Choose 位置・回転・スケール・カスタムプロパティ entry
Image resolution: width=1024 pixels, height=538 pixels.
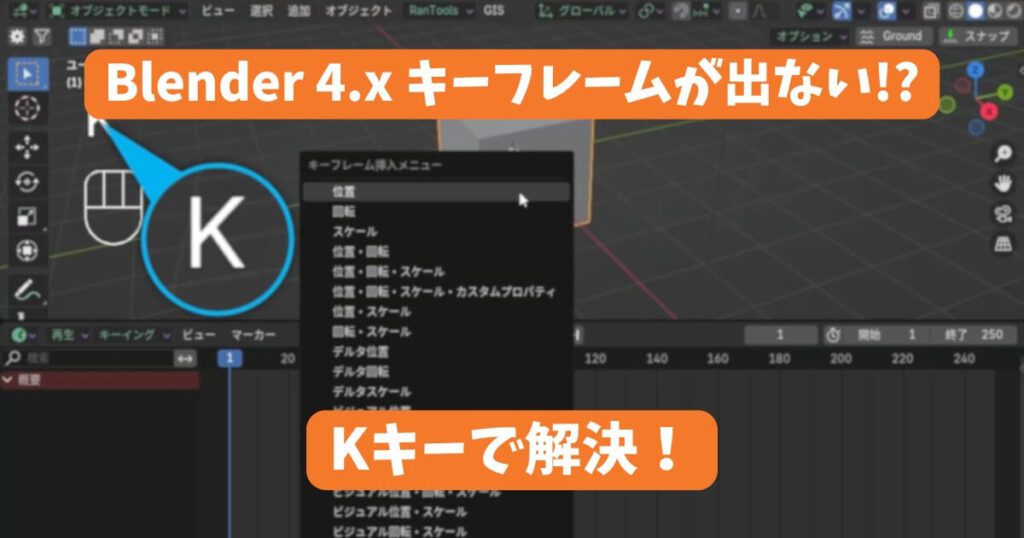436,292
